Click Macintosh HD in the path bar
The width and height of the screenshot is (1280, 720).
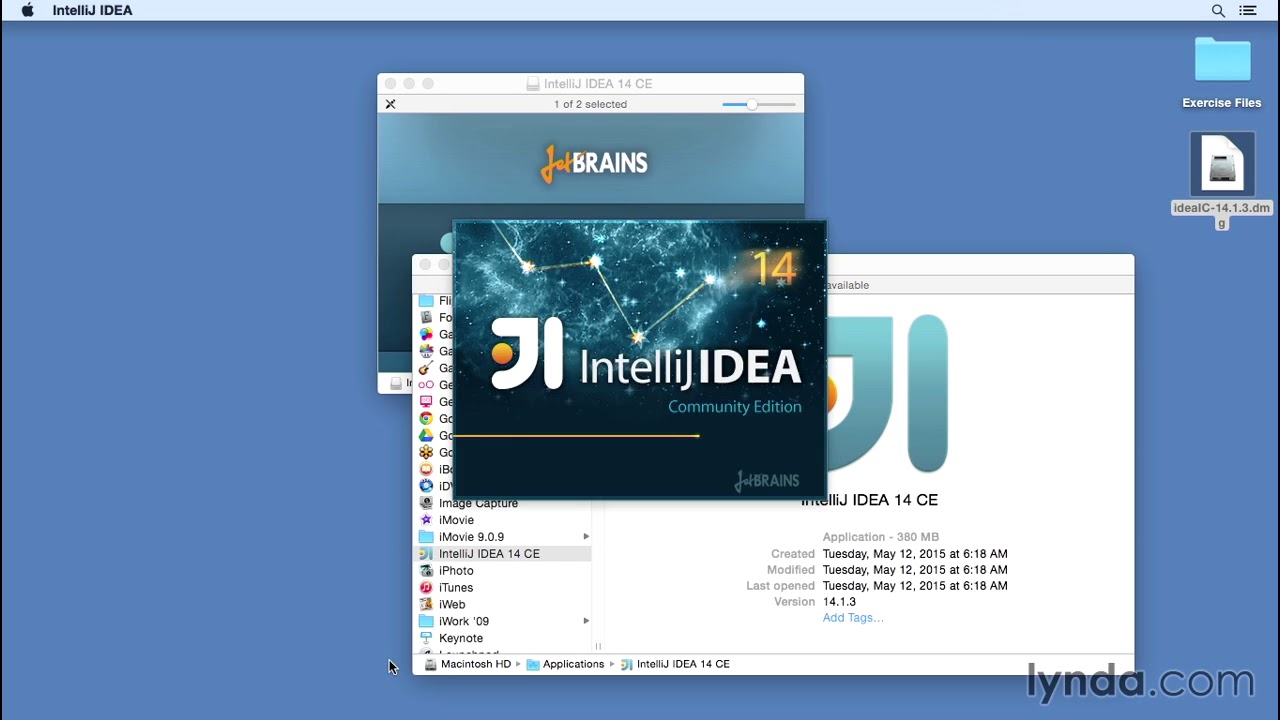(467, 664)
